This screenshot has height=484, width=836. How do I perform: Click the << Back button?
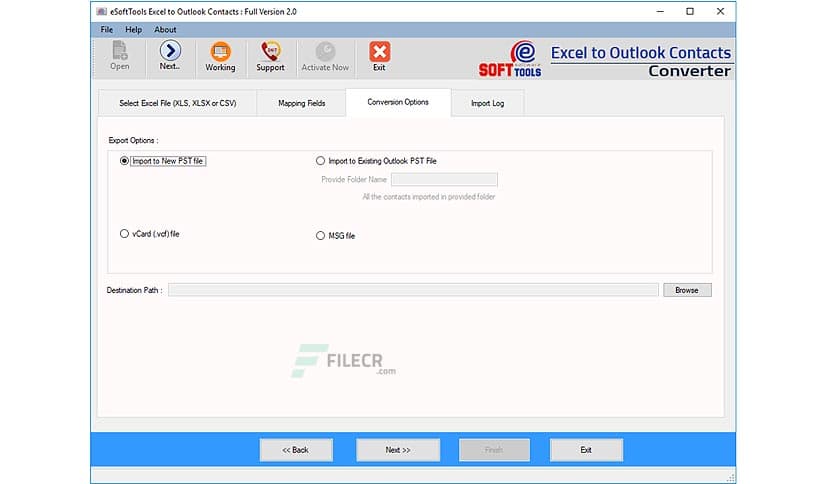tap(296, 450)
